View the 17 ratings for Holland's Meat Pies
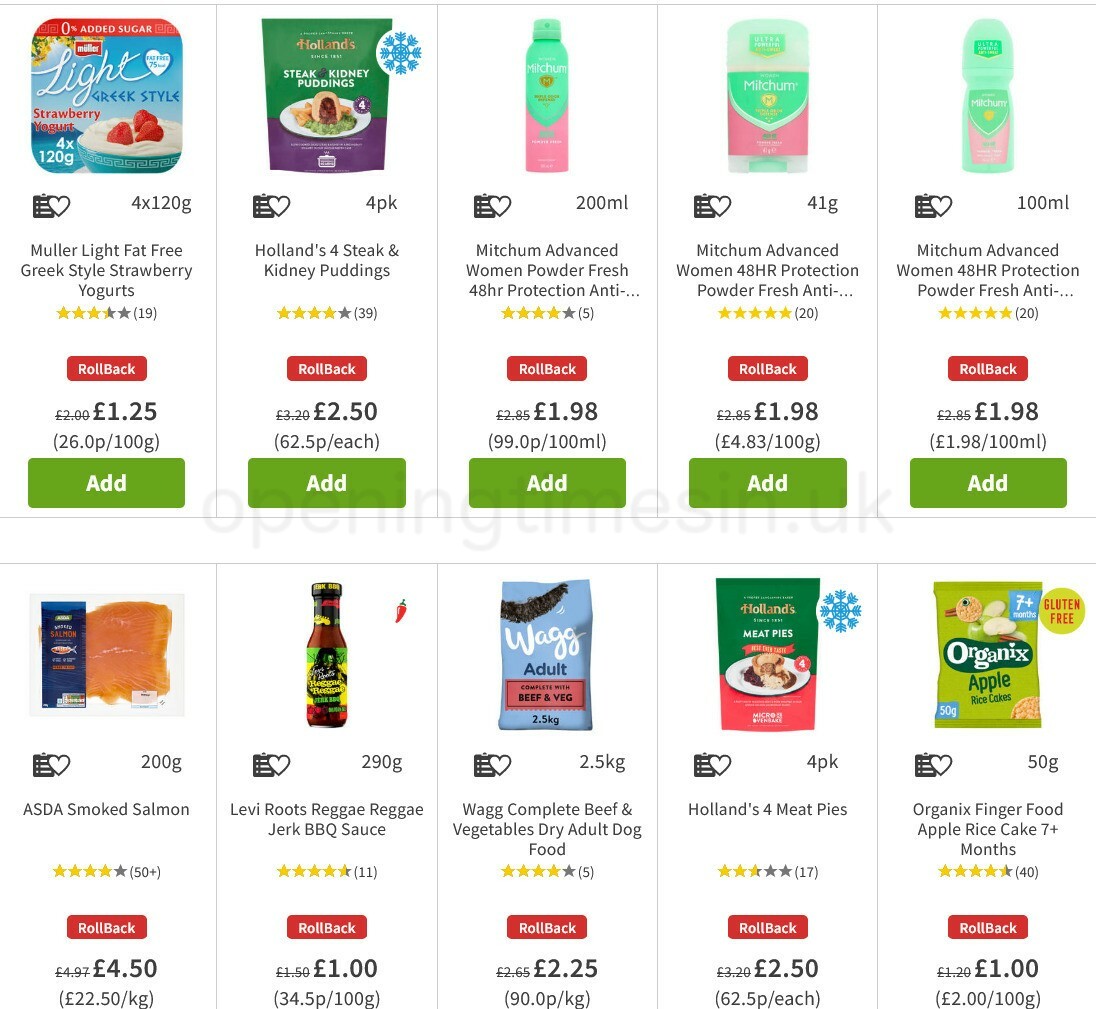 767,871
